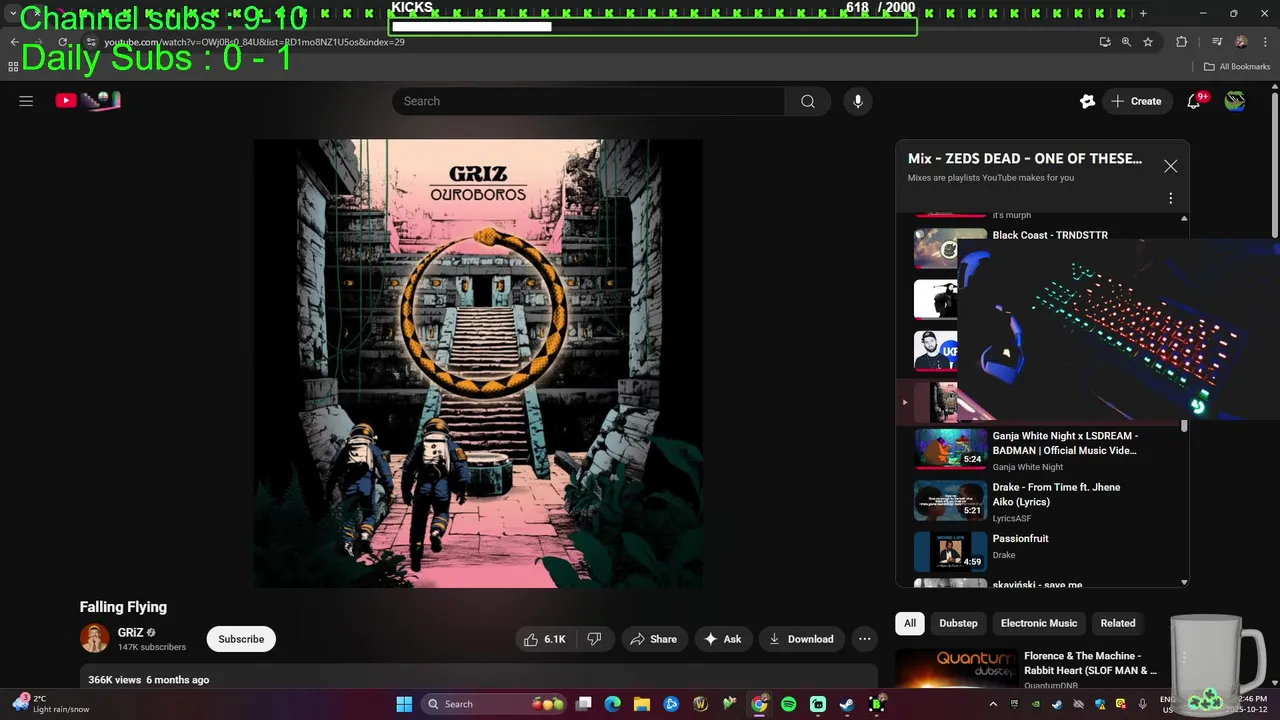Open mix panel three-dot options

[x=1170, y=198]
